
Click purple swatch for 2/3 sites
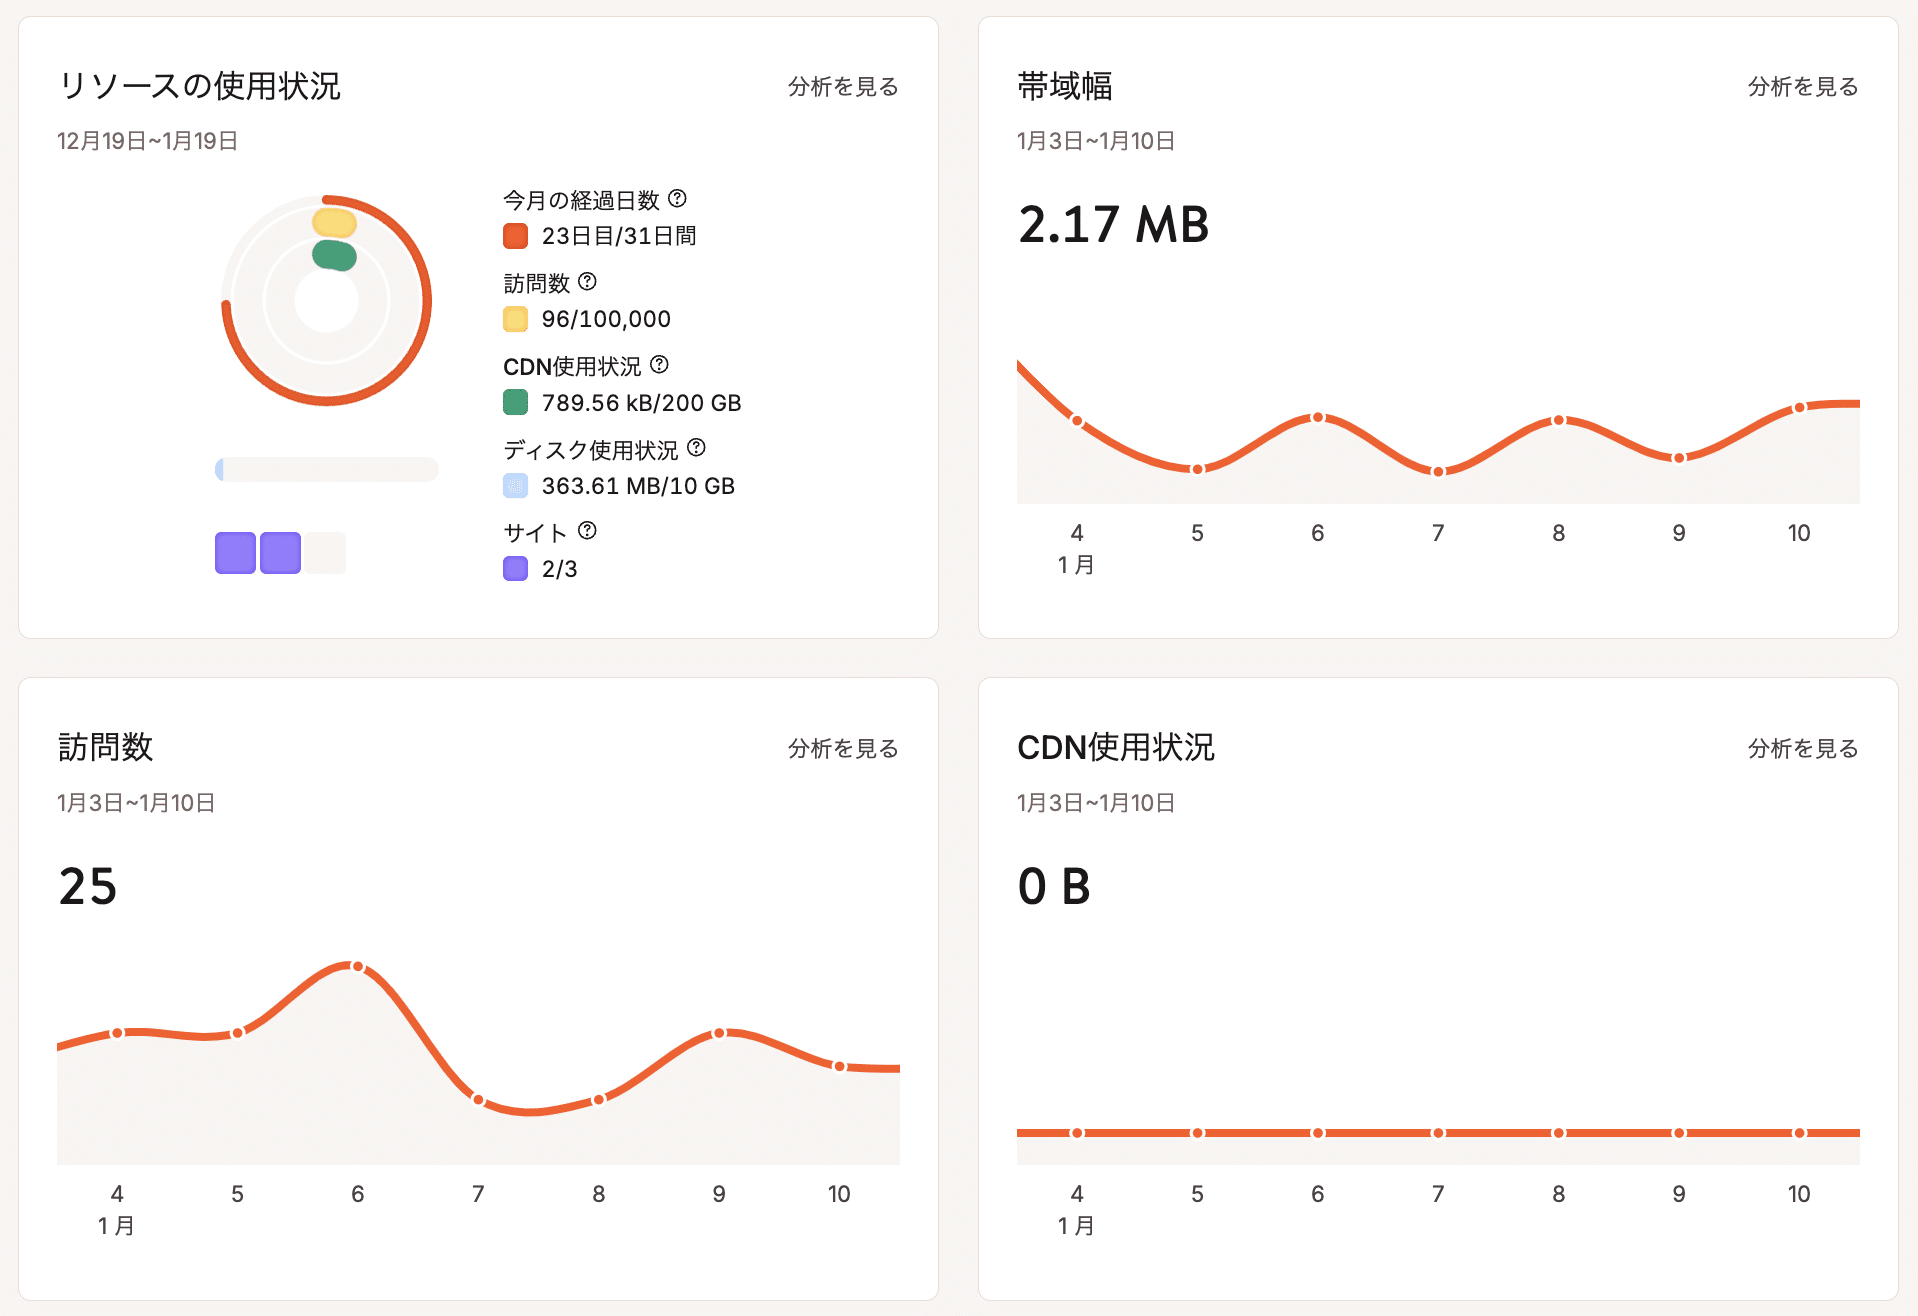pyautogui.click(x=515, y=569)
